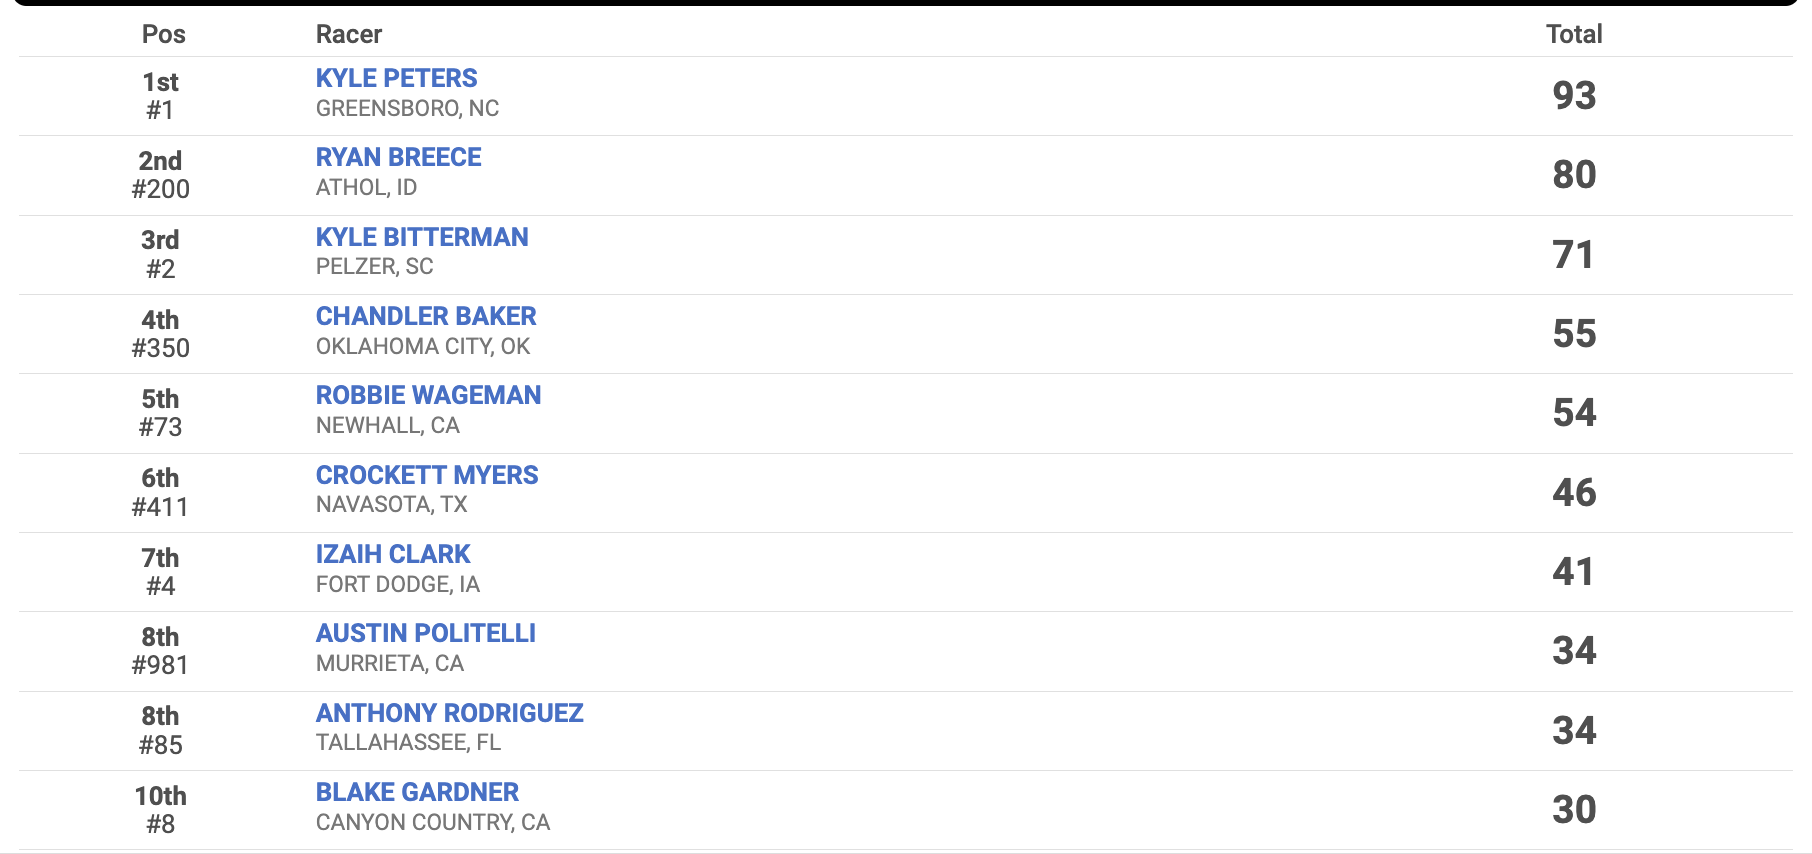Select the Austin Politelli link
The width and height of the screenshot is (1812, 854).
click(426, 633)
